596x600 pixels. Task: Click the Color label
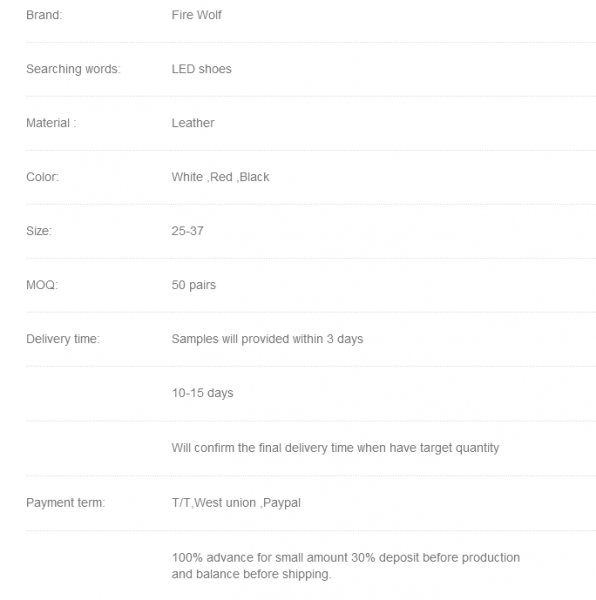[x=42, y=177]
